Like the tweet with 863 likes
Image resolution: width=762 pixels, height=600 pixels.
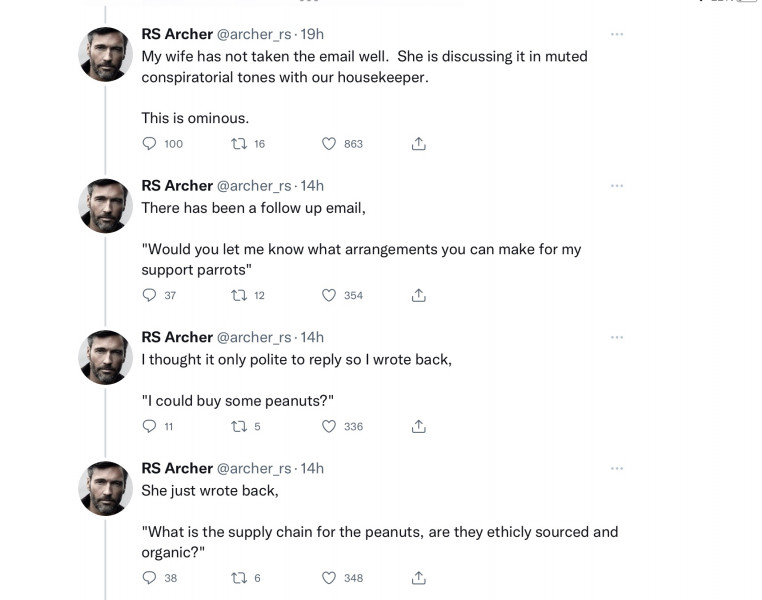(329, 144)
